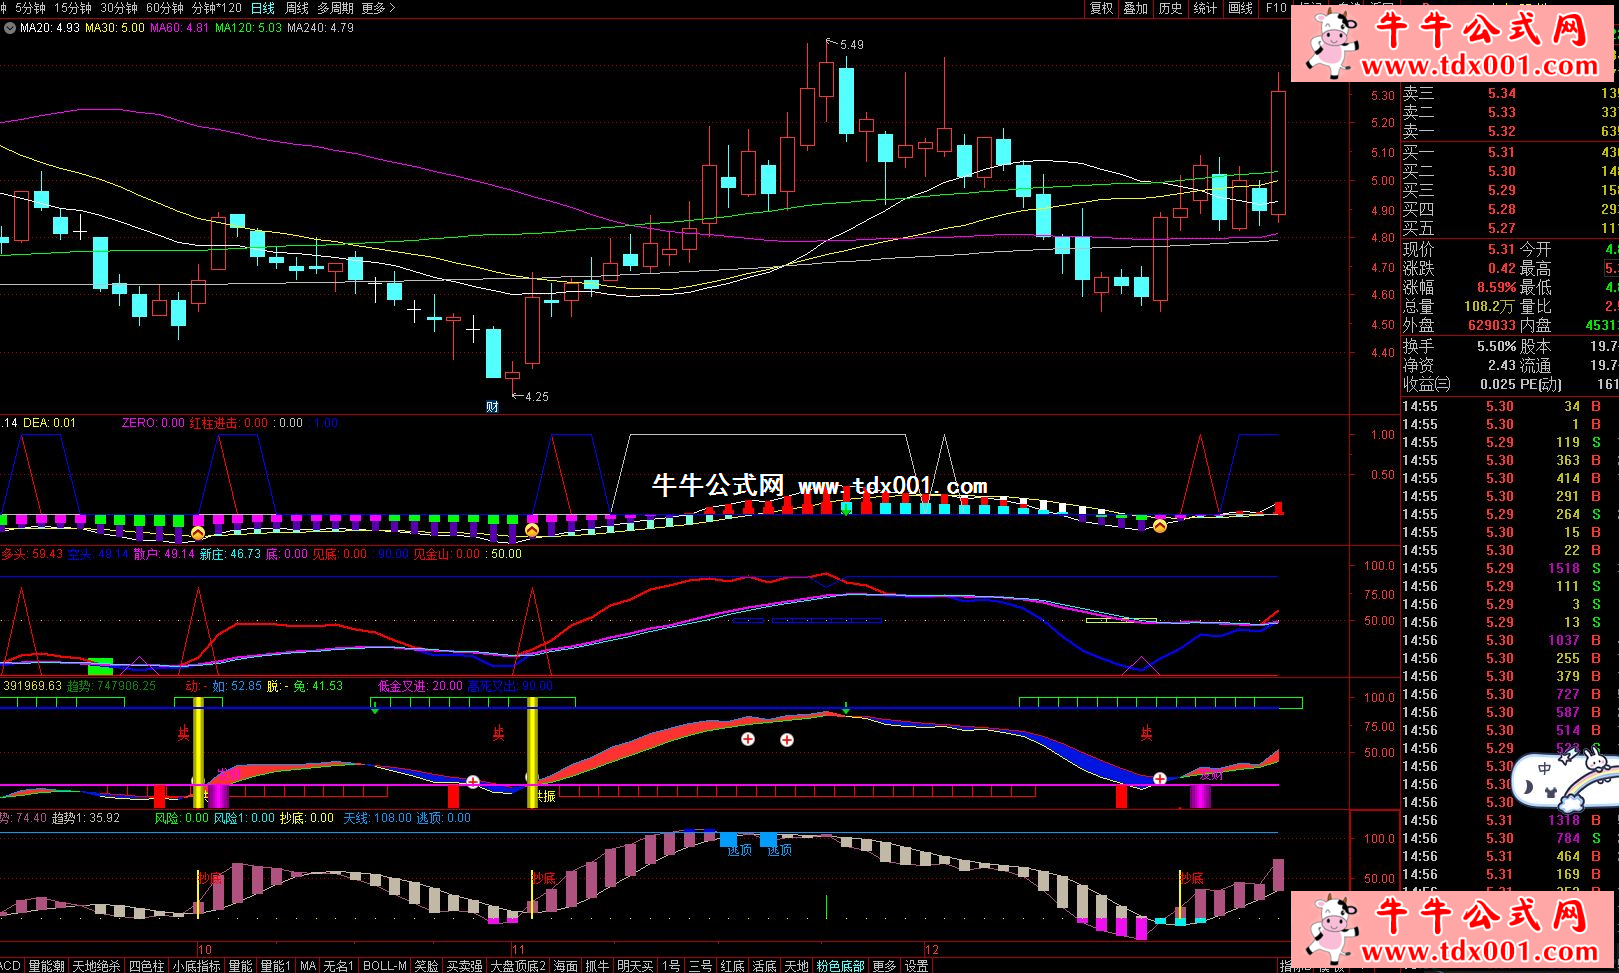Open the 更多 indicators menu at bottom
Screen dimensions: 1619x973
click(884, 966)
